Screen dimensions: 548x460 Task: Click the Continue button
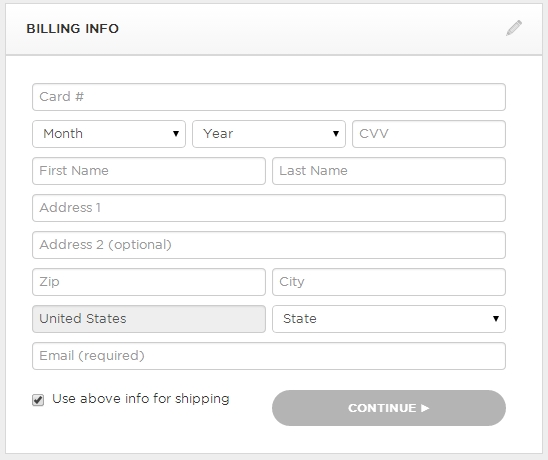389,408
